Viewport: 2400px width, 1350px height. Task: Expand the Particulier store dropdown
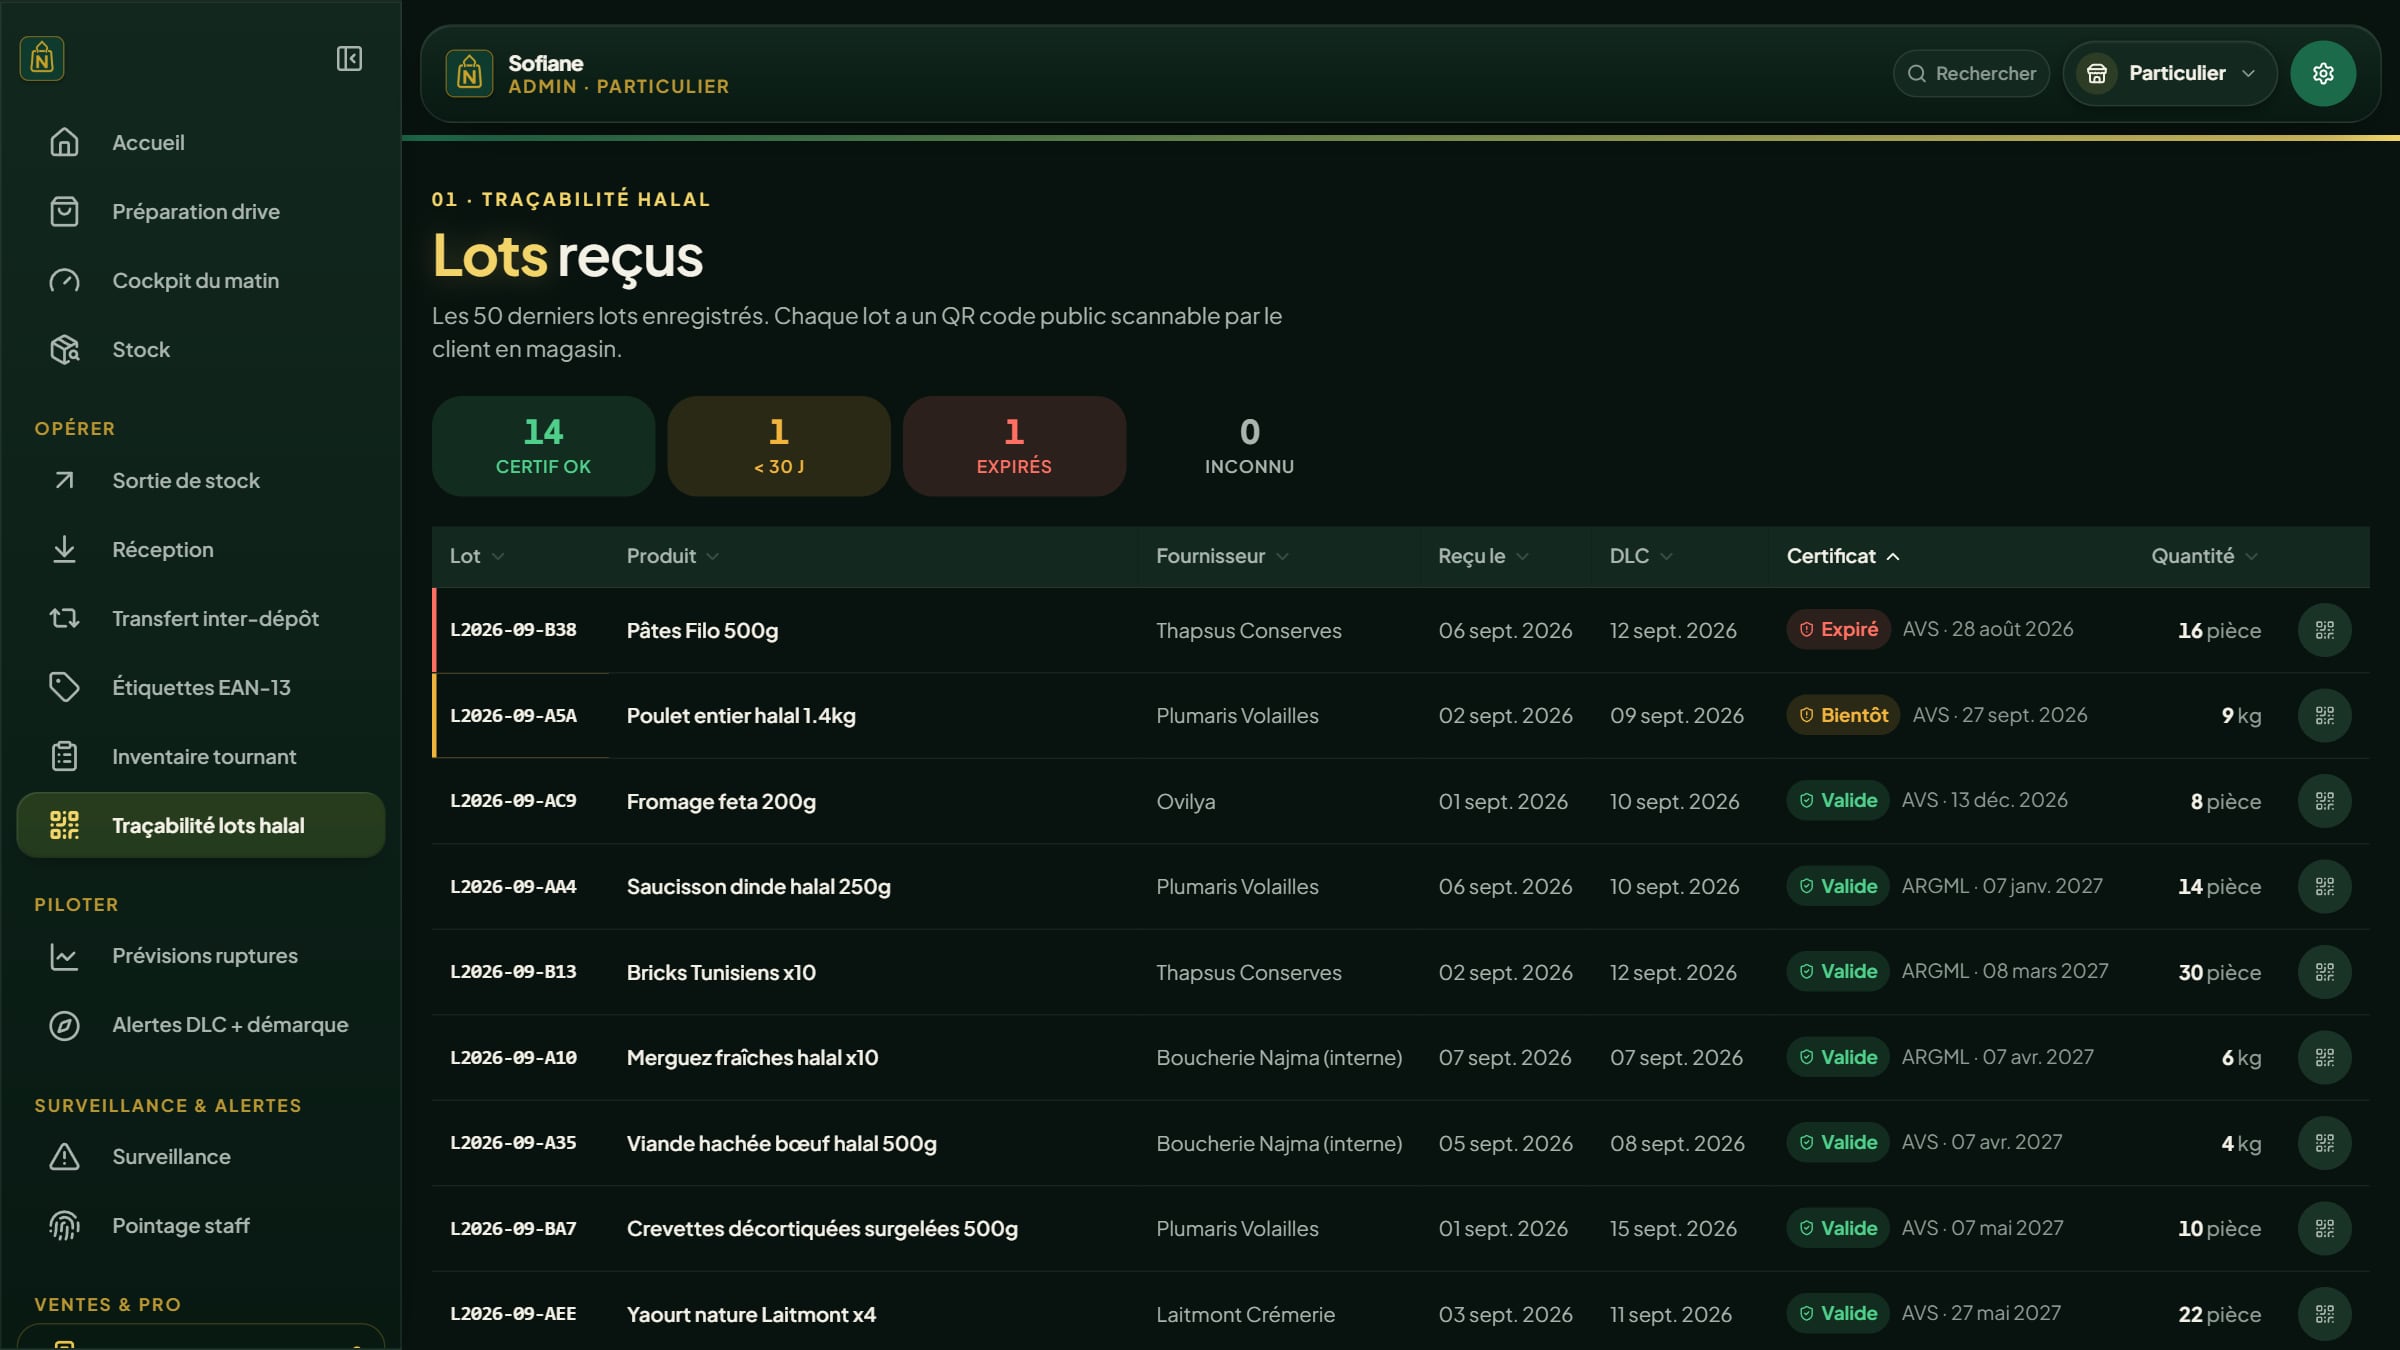2169,74
